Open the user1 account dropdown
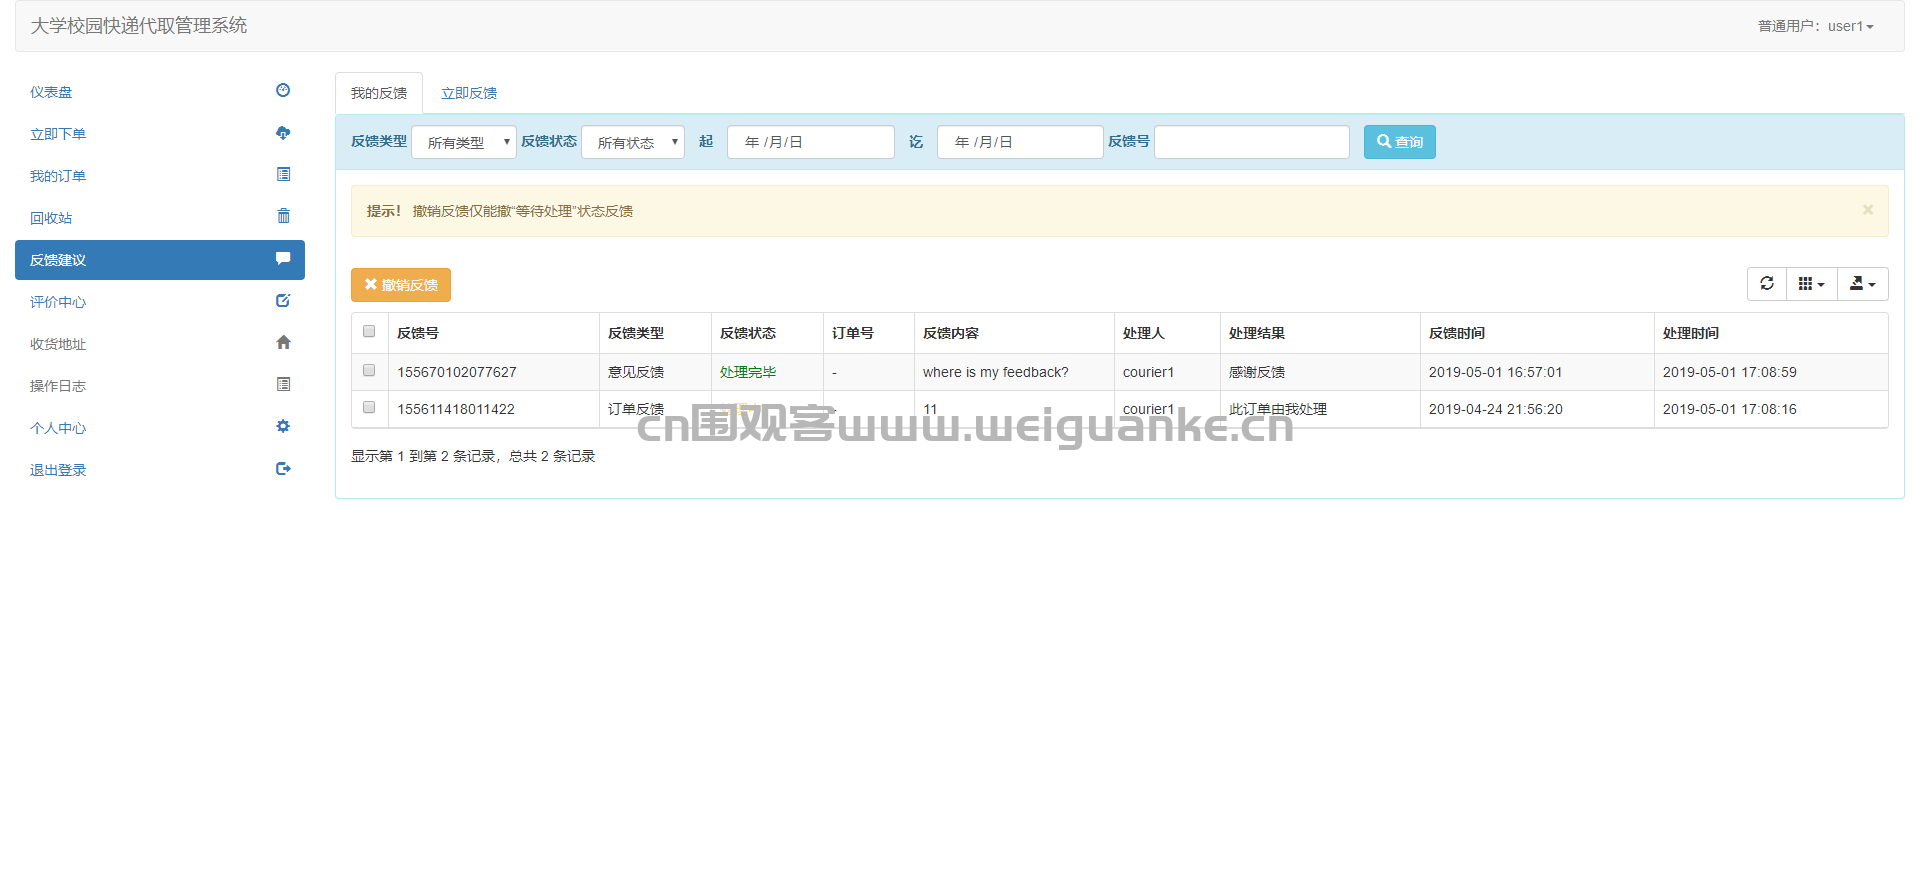Viewport: 1920px width, 883px height. click(1816, 26)
